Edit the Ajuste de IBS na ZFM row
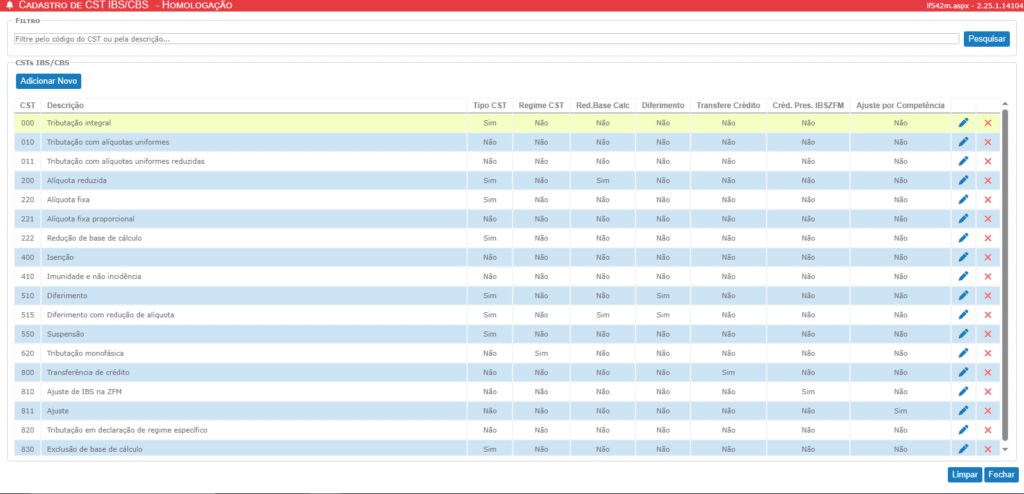The width and height of the screenshot is (1024, 494). pyautogui.click(x=963, y=392)
